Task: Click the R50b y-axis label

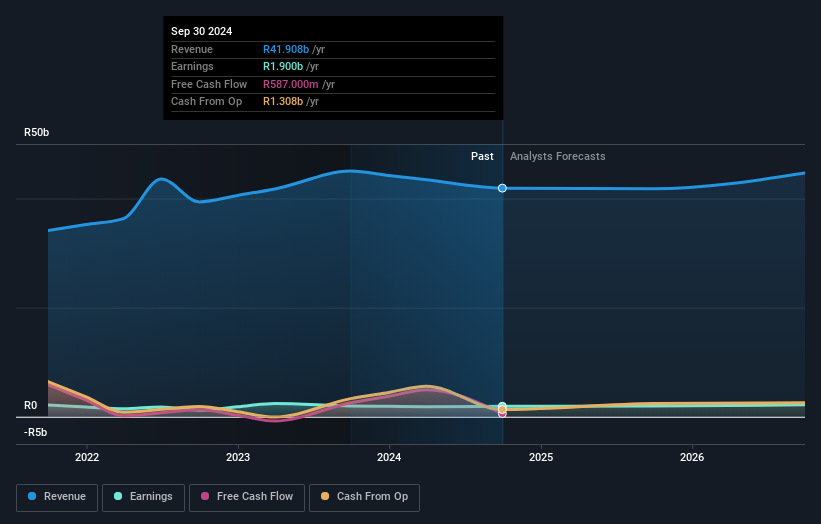Action: point(37,132)
